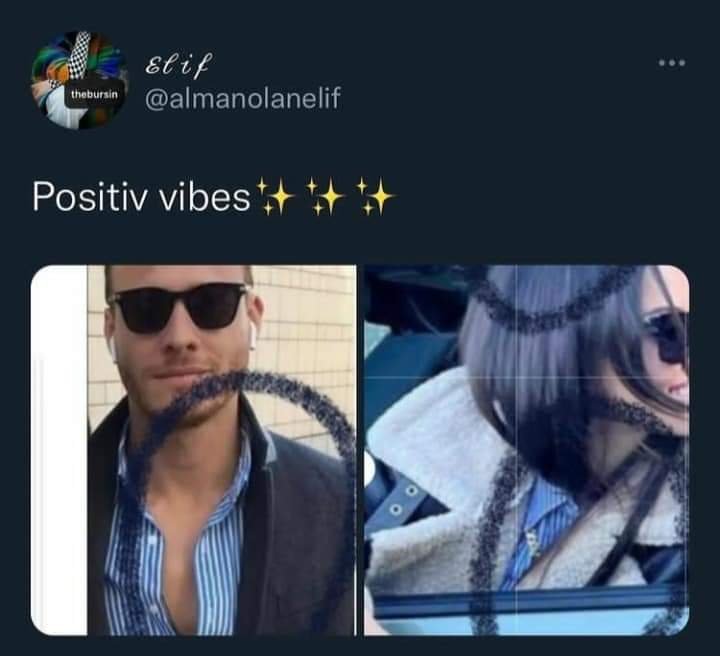
Task: Click the woman's sunglasses in right photo
Action: tap(667, 336)
